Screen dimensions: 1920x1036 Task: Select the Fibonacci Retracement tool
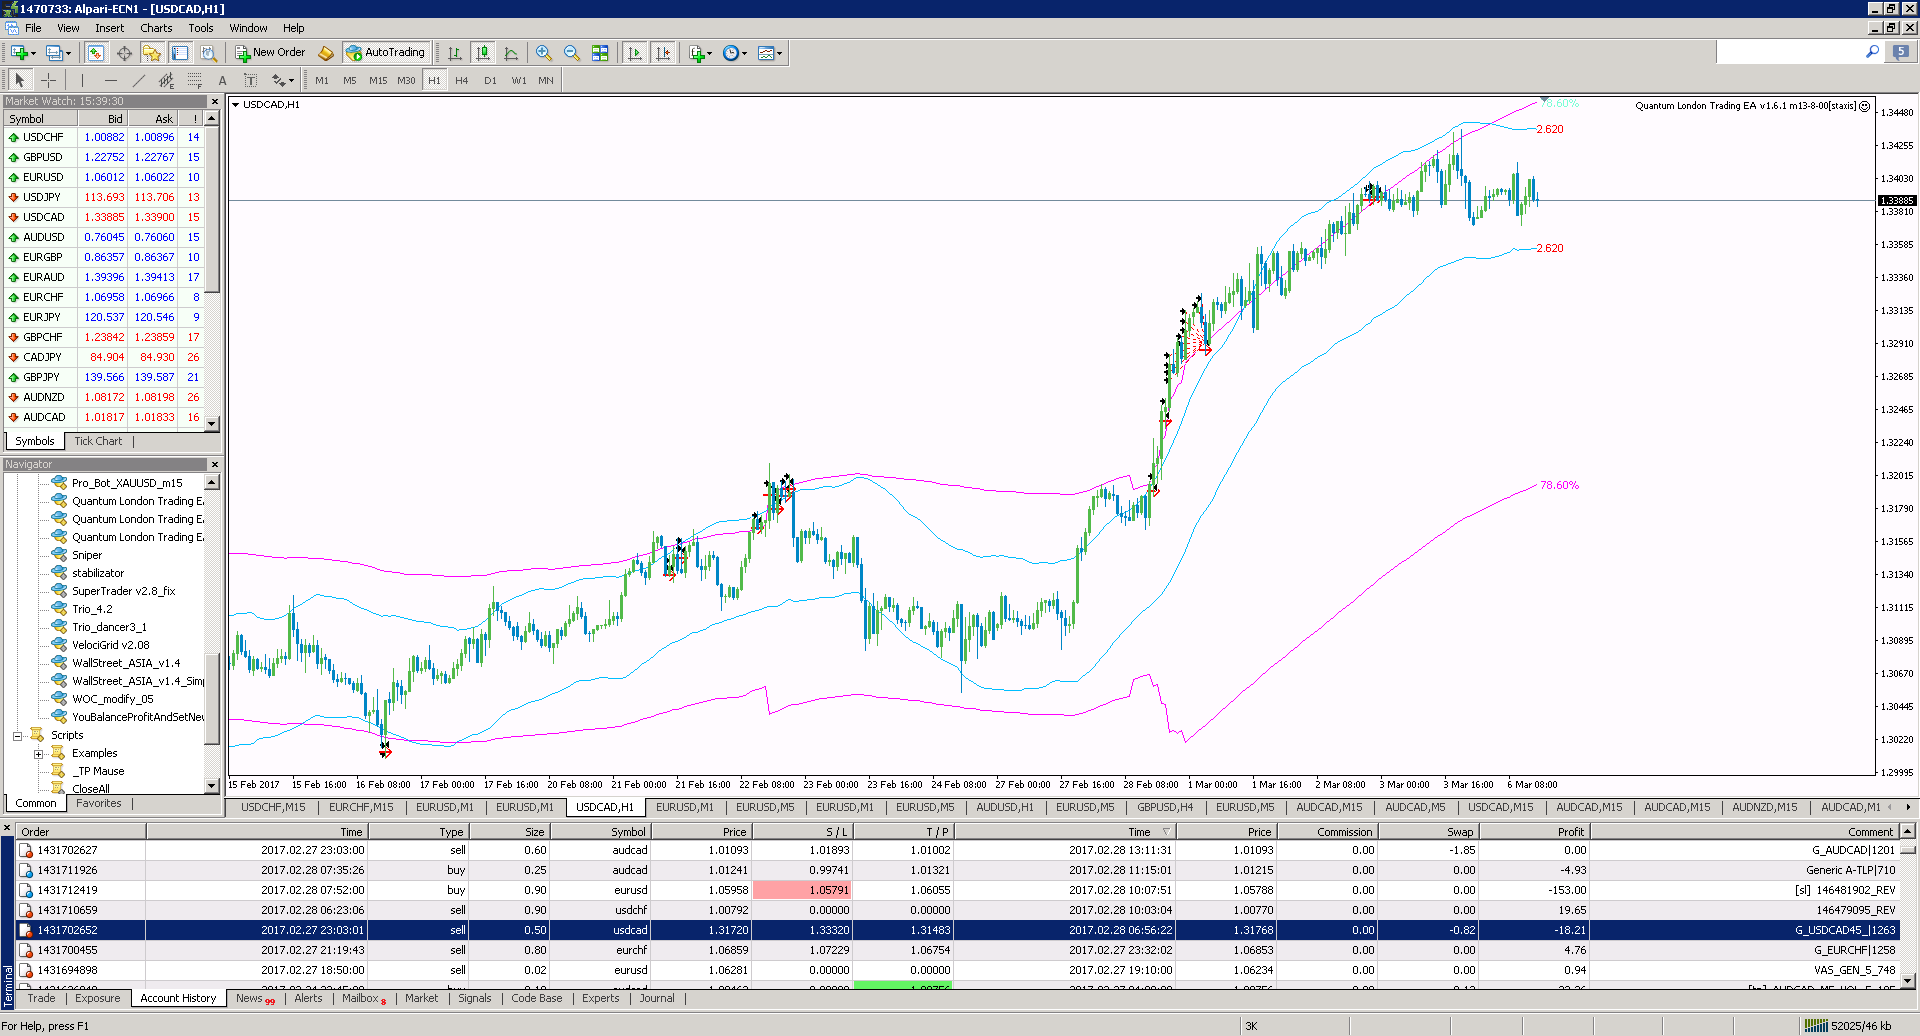point(194,80)
